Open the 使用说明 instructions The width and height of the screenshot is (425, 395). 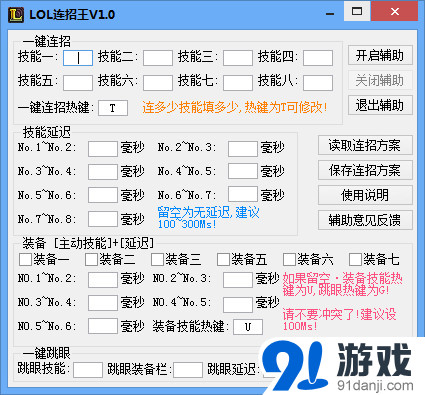coord(365,195)
